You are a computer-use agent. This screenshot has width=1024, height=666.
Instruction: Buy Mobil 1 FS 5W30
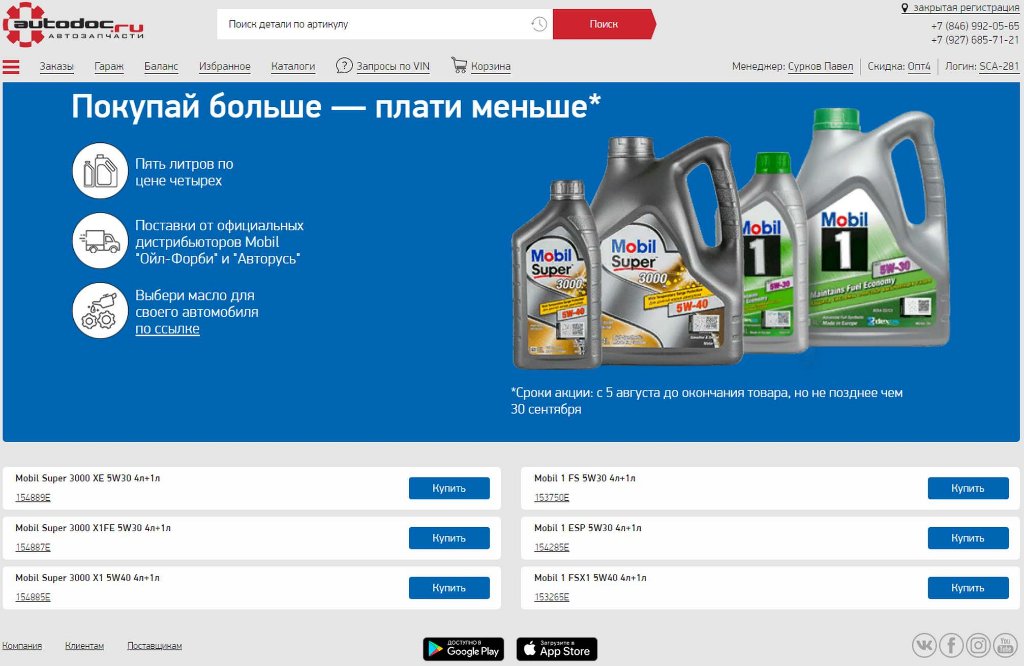click(968, 488)
